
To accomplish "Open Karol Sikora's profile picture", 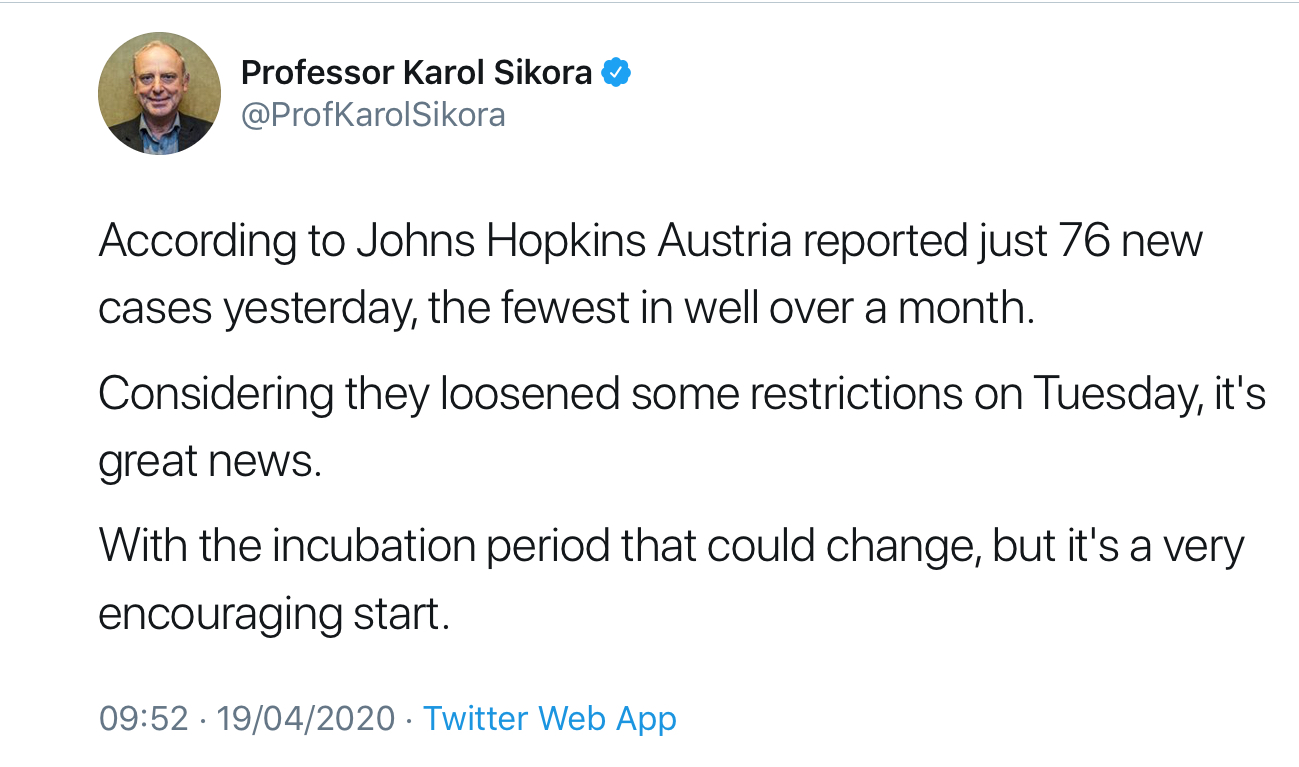I will [x=159, y=93].
